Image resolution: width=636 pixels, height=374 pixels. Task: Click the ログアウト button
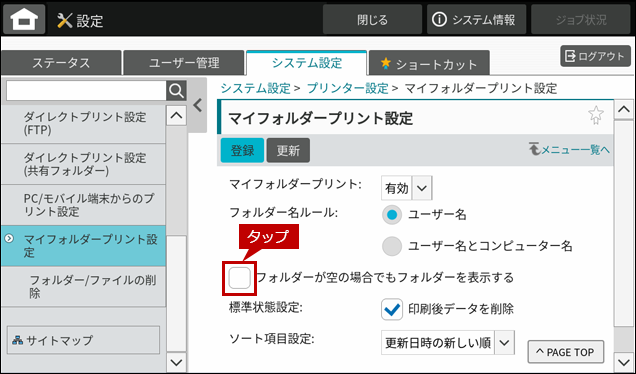[x=595, y=56]
